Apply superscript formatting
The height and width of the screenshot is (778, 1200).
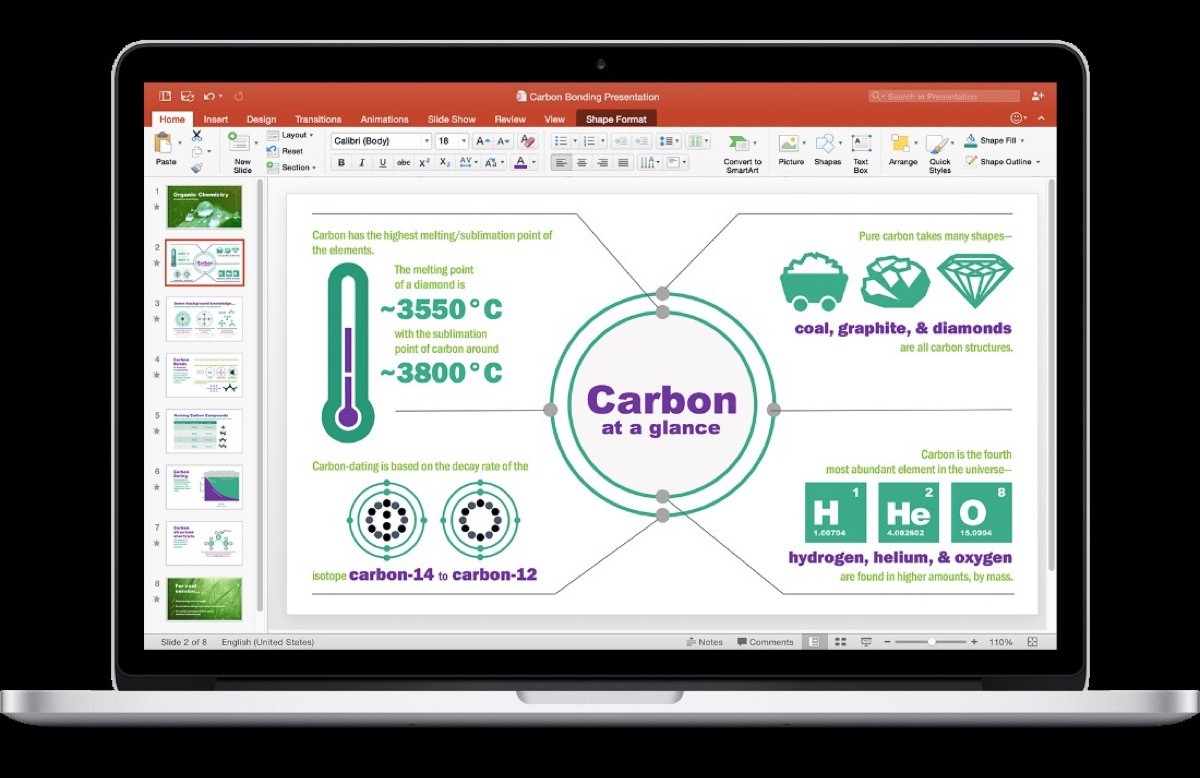pos(424,162)
